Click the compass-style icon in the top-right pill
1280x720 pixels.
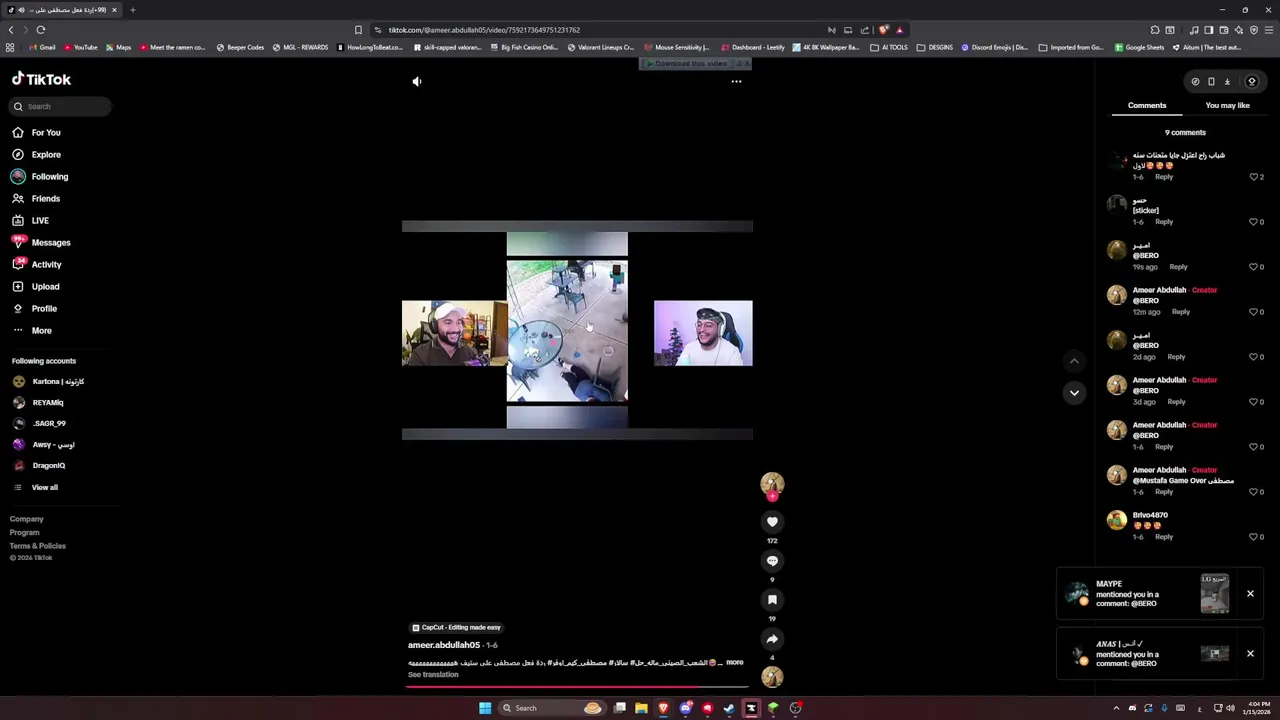click(1195, 82)
